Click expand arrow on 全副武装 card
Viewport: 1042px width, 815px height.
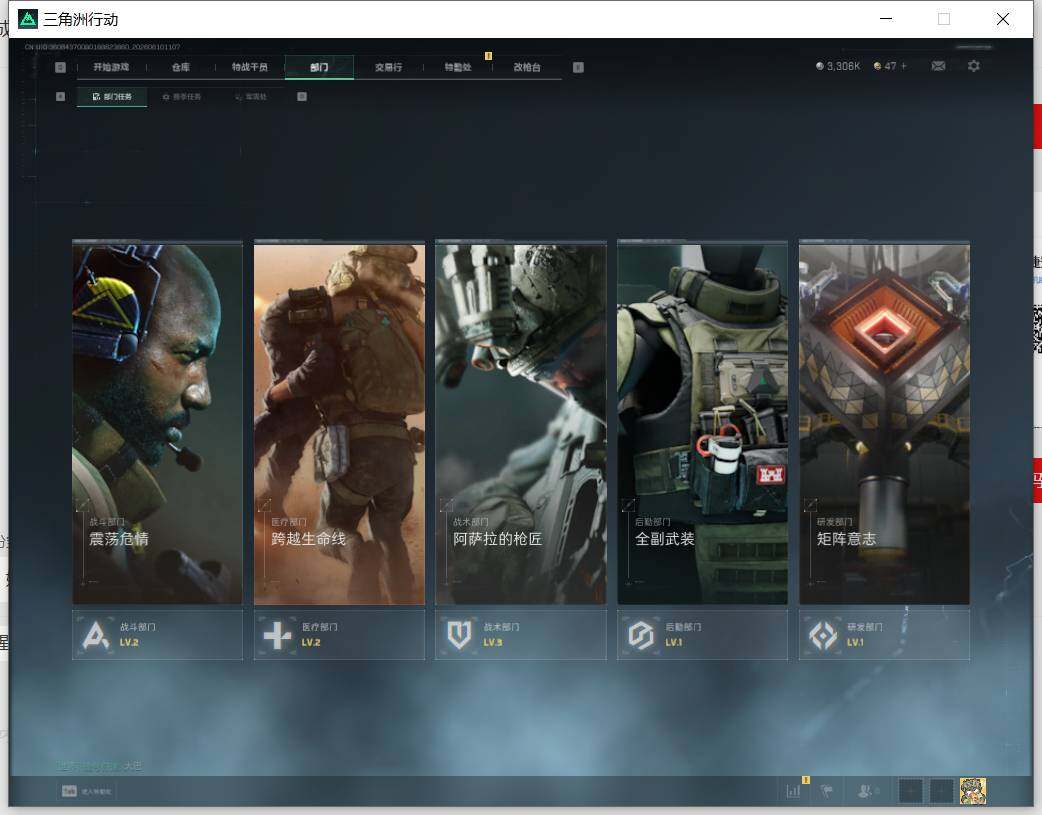coord(628,505)
